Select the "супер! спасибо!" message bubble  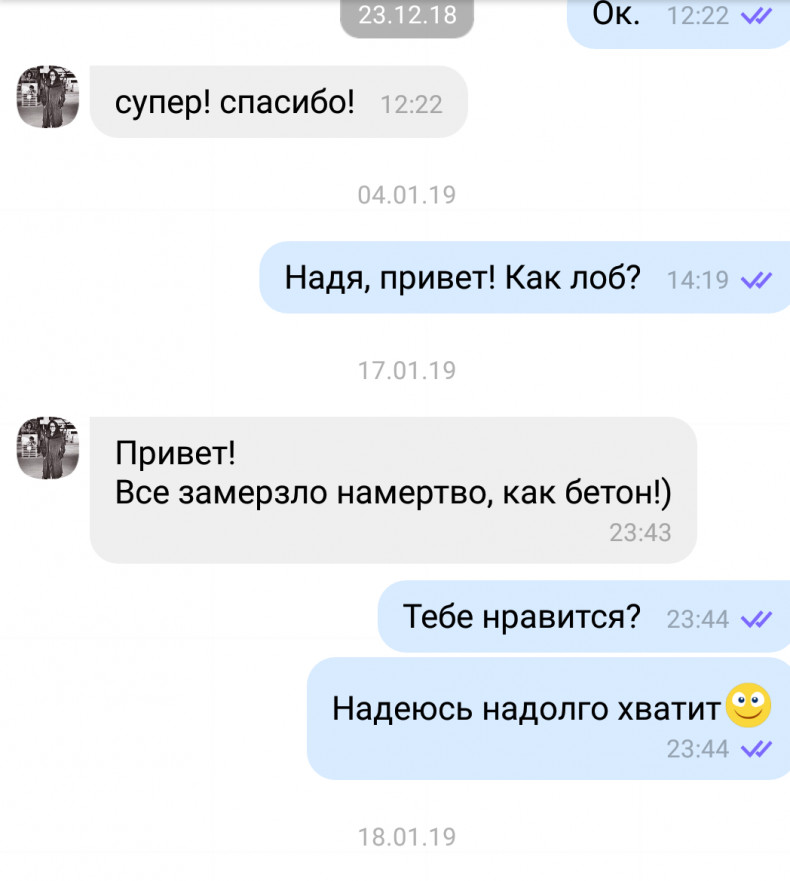[x=279, y=102]
